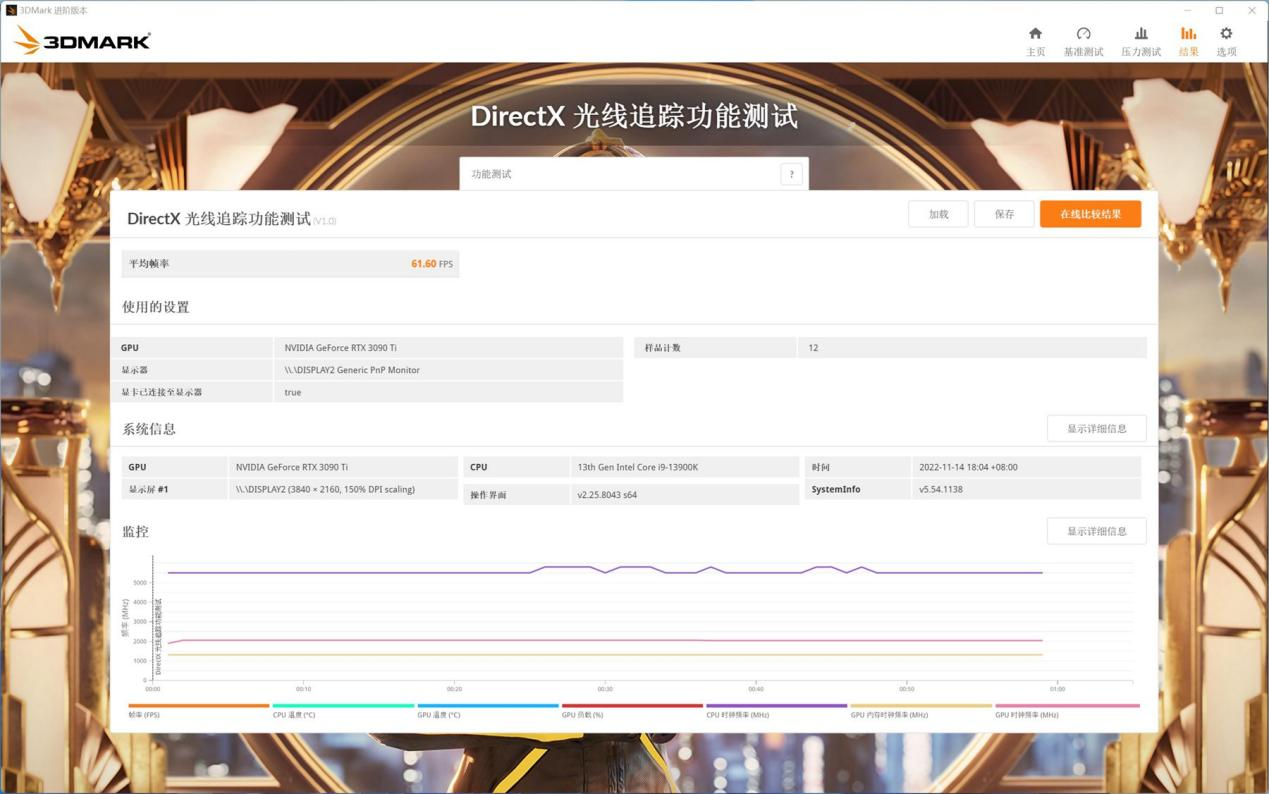Viewport: 1269px width, 794px height.
Task: Toggle the GPU 负载 (%) legend item
Action: tap(632, 711)
